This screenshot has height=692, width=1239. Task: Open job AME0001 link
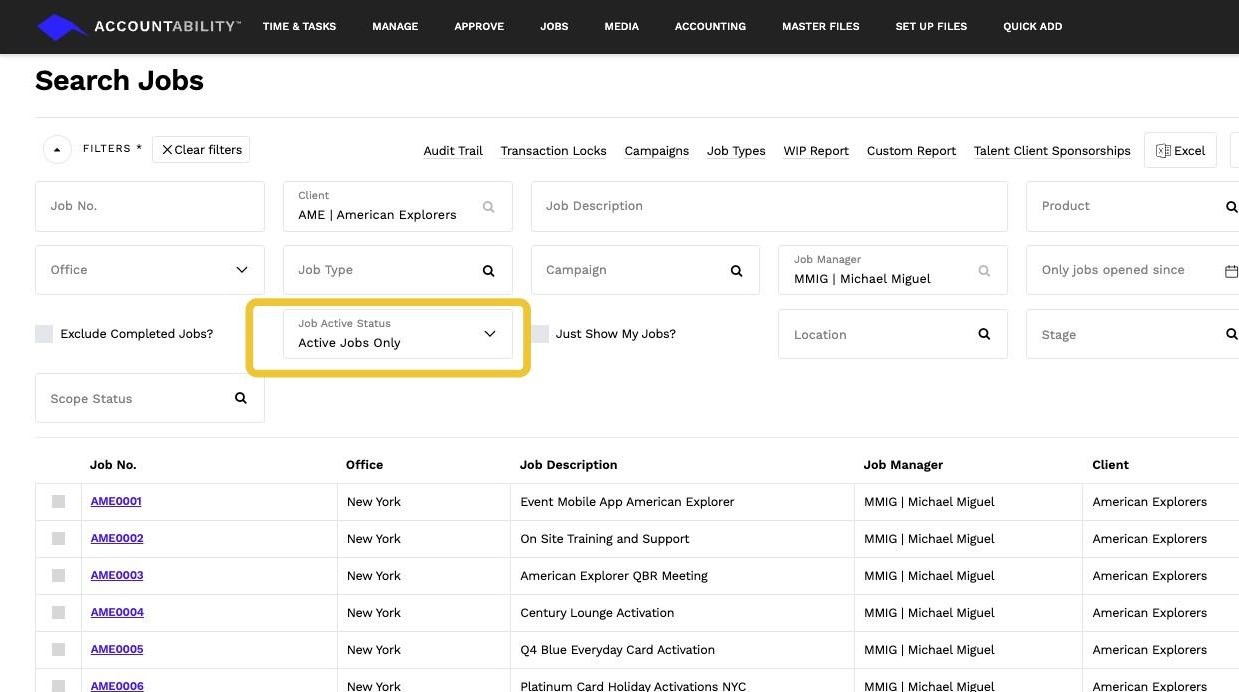tap(116, 501)
